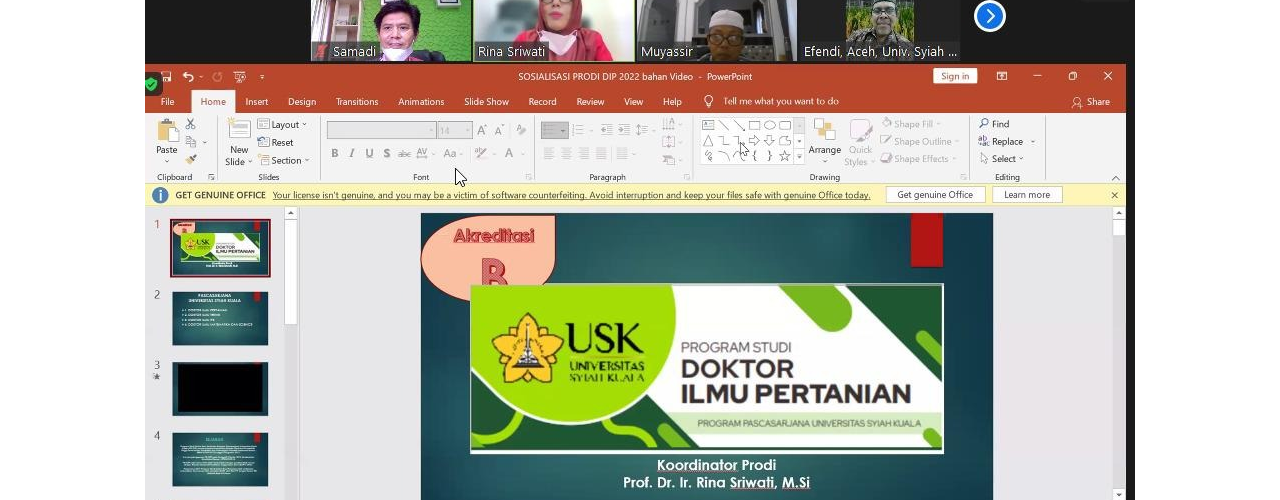Click the Paste clipboard icon

tap(167, 132)
